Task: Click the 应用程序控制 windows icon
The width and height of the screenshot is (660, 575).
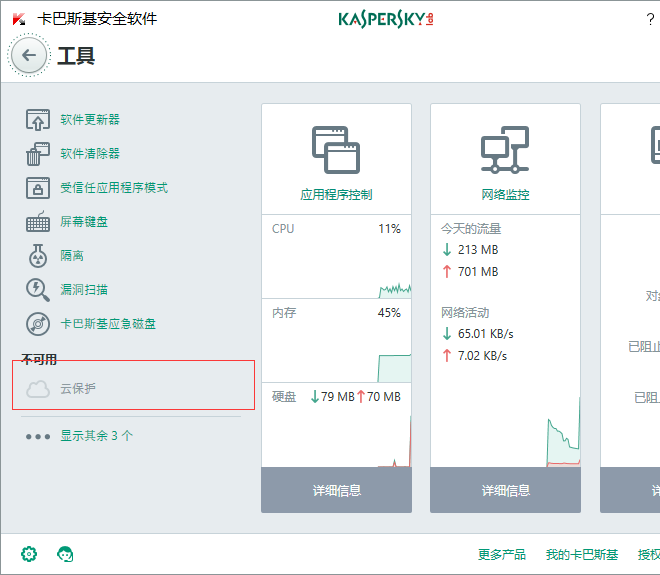Action: 336,150
